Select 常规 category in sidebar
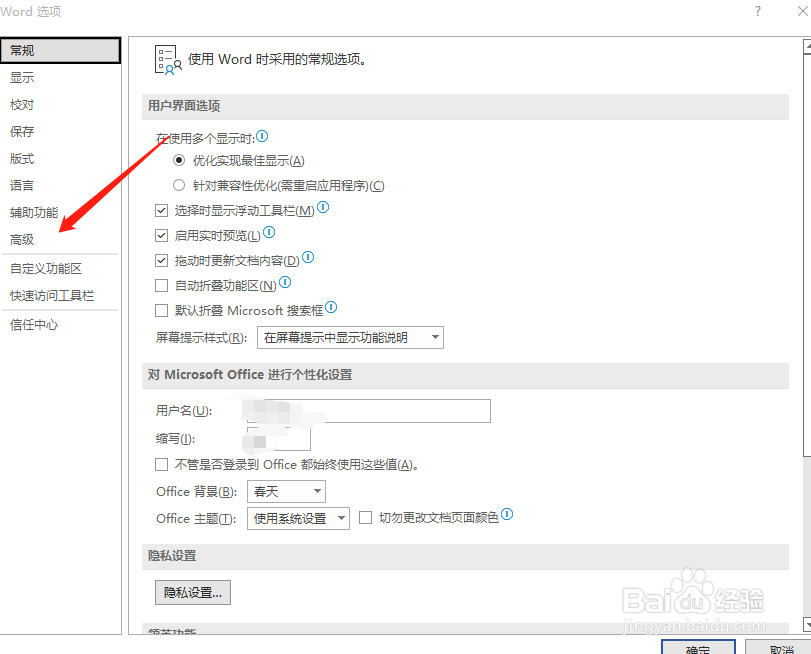This screenshot has height=654, width=811. tap(61, 50)
